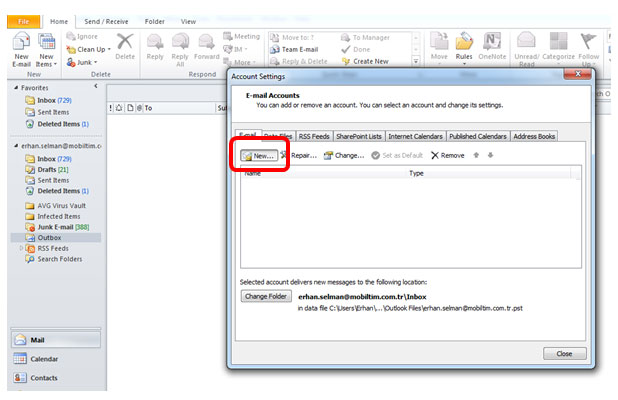Open the AVG Virus Vault folder

coord(56,205)
